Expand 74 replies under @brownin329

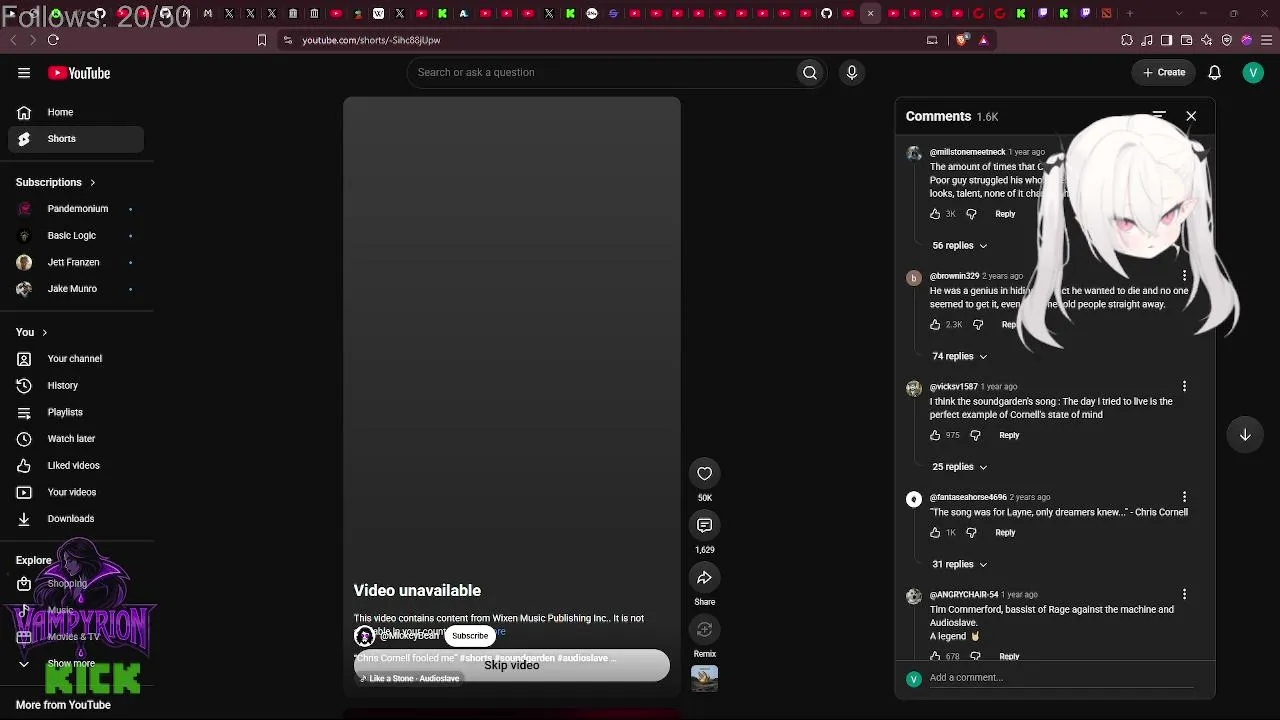click(x=960, y=356)
